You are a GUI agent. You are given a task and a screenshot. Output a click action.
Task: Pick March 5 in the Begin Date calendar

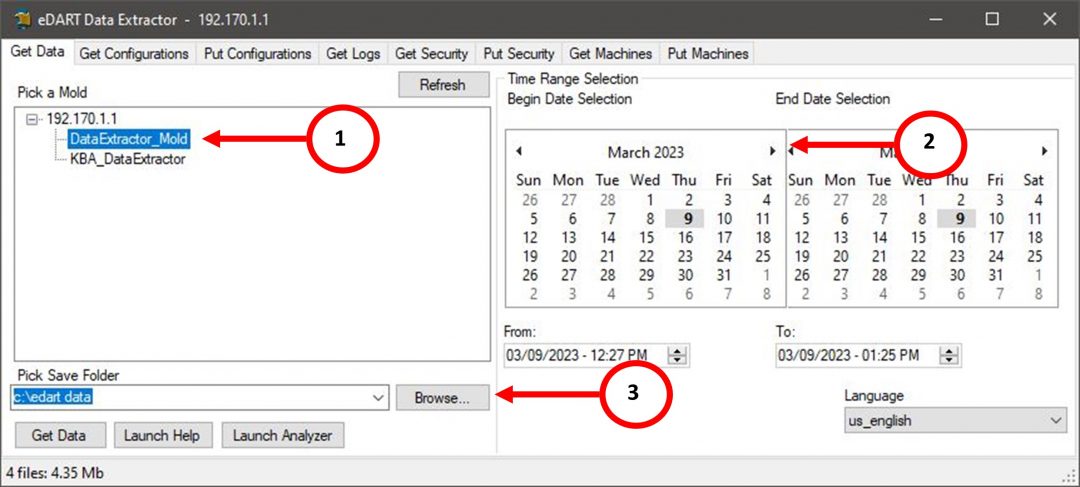pyautogui.click(x=532, y=219)
